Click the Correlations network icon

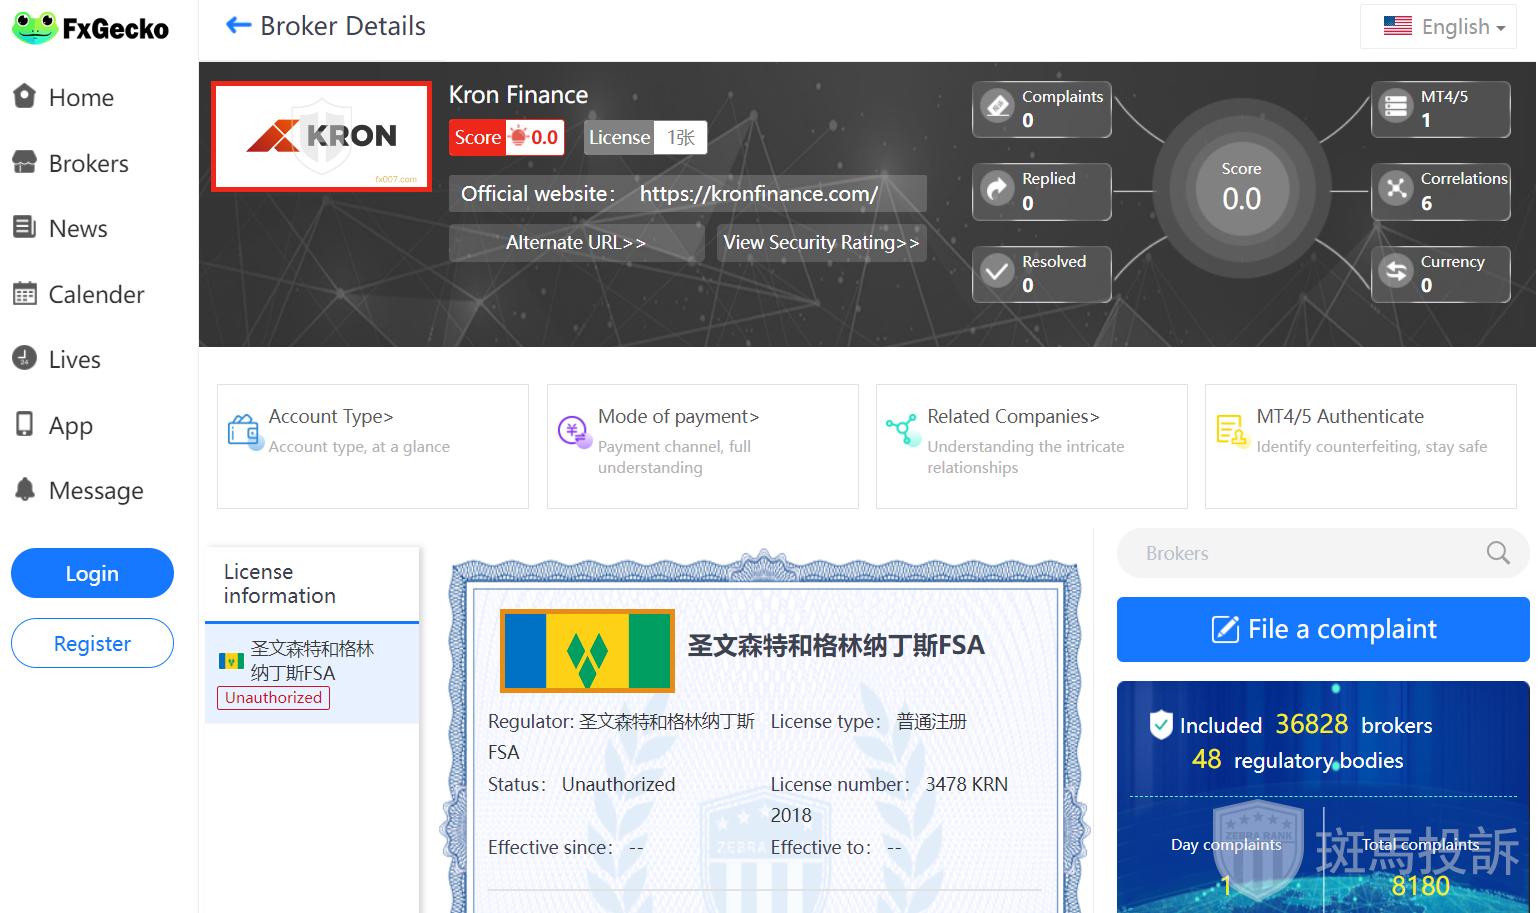click(1395, 189)
